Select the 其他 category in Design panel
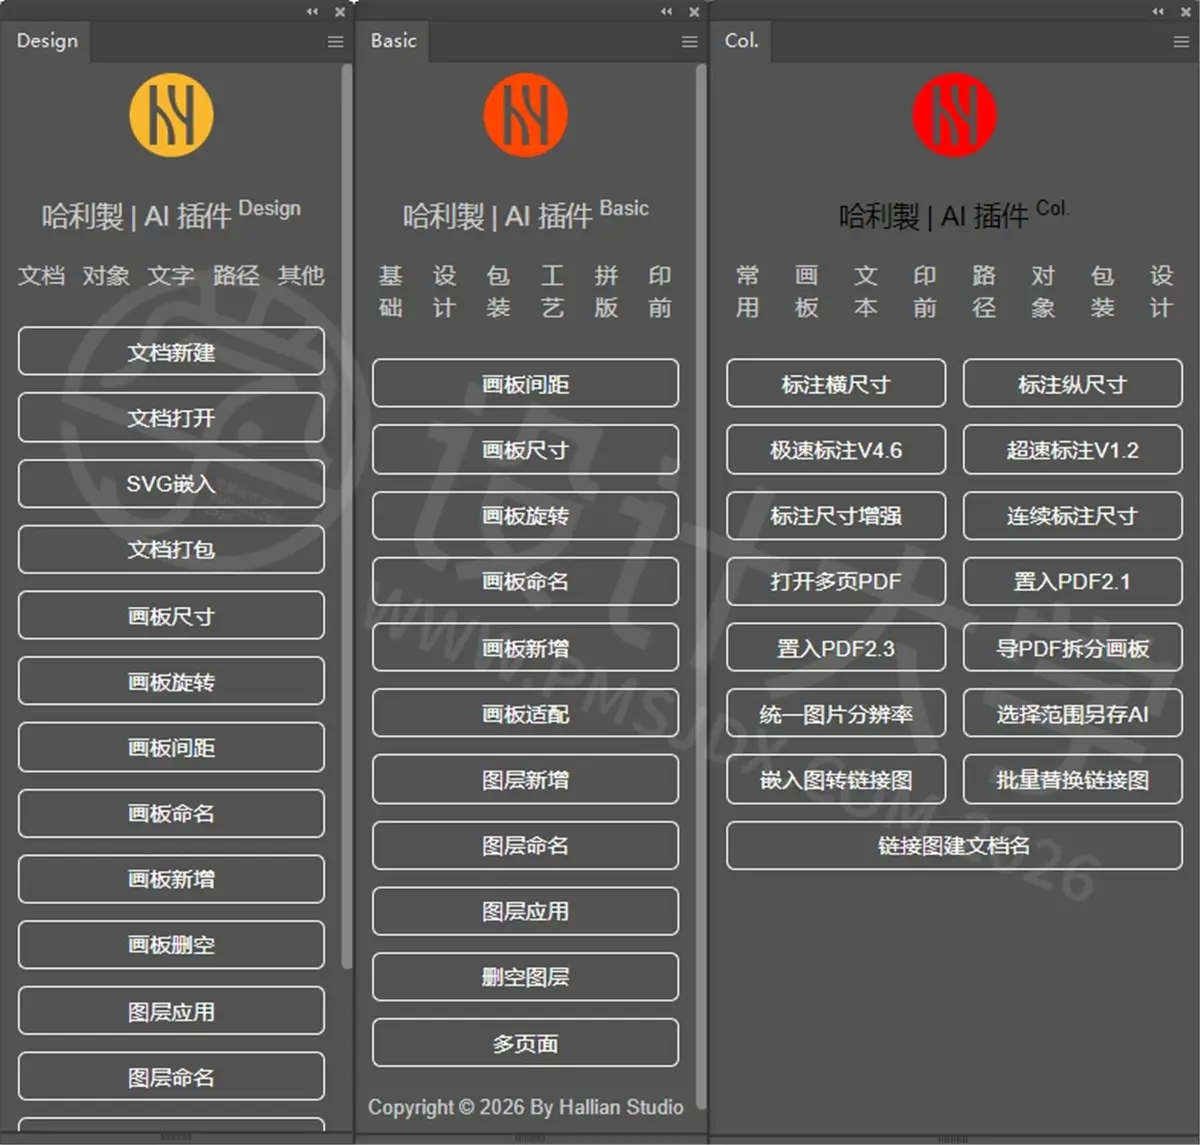Screen dimensions: 1200x1145 pos(301,275)
